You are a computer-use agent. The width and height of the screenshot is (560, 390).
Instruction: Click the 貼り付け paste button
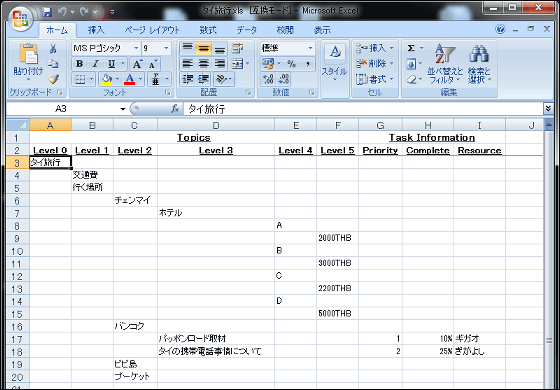[x=28, y=64]
